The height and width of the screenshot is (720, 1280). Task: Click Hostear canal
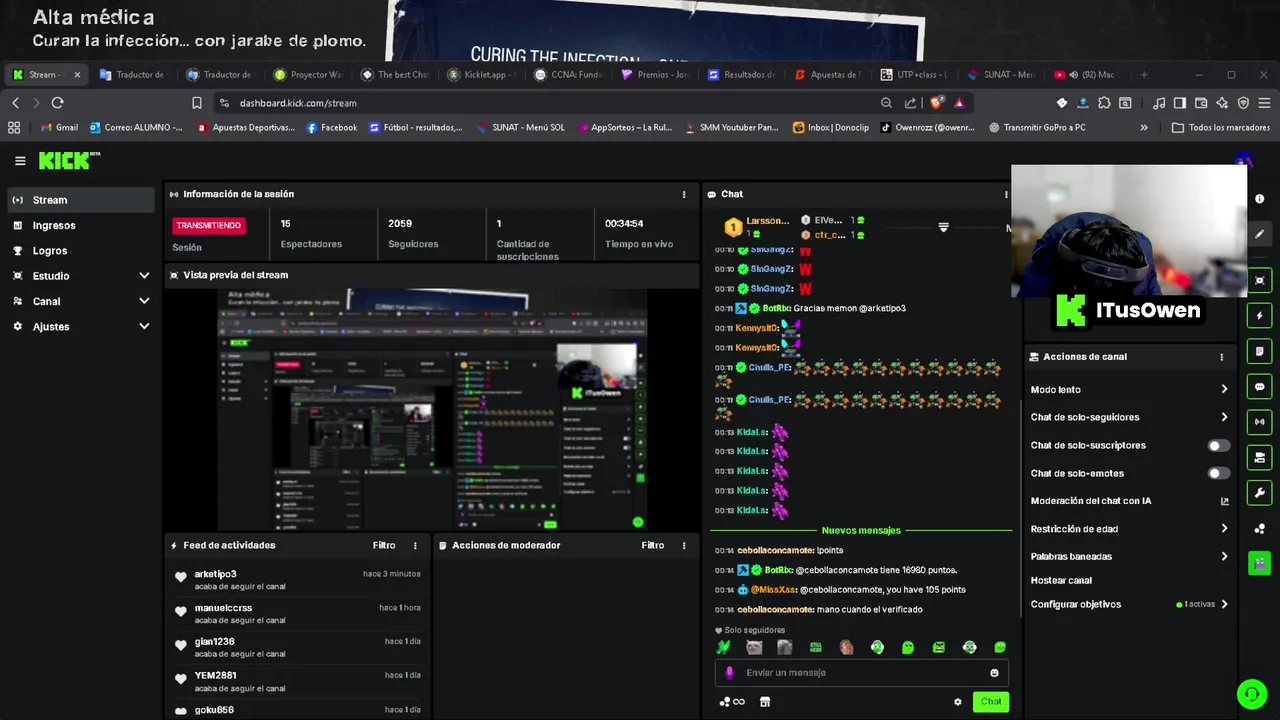point(1061,580)
